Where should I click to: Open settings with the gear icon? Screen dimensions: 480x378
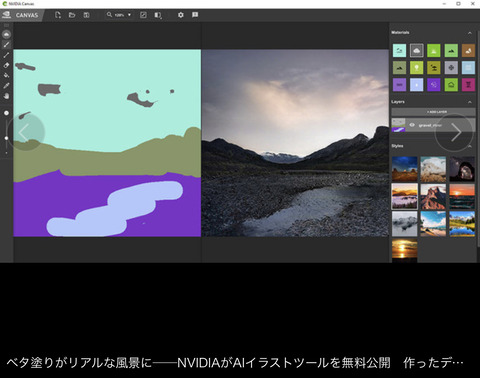(181, 15)
